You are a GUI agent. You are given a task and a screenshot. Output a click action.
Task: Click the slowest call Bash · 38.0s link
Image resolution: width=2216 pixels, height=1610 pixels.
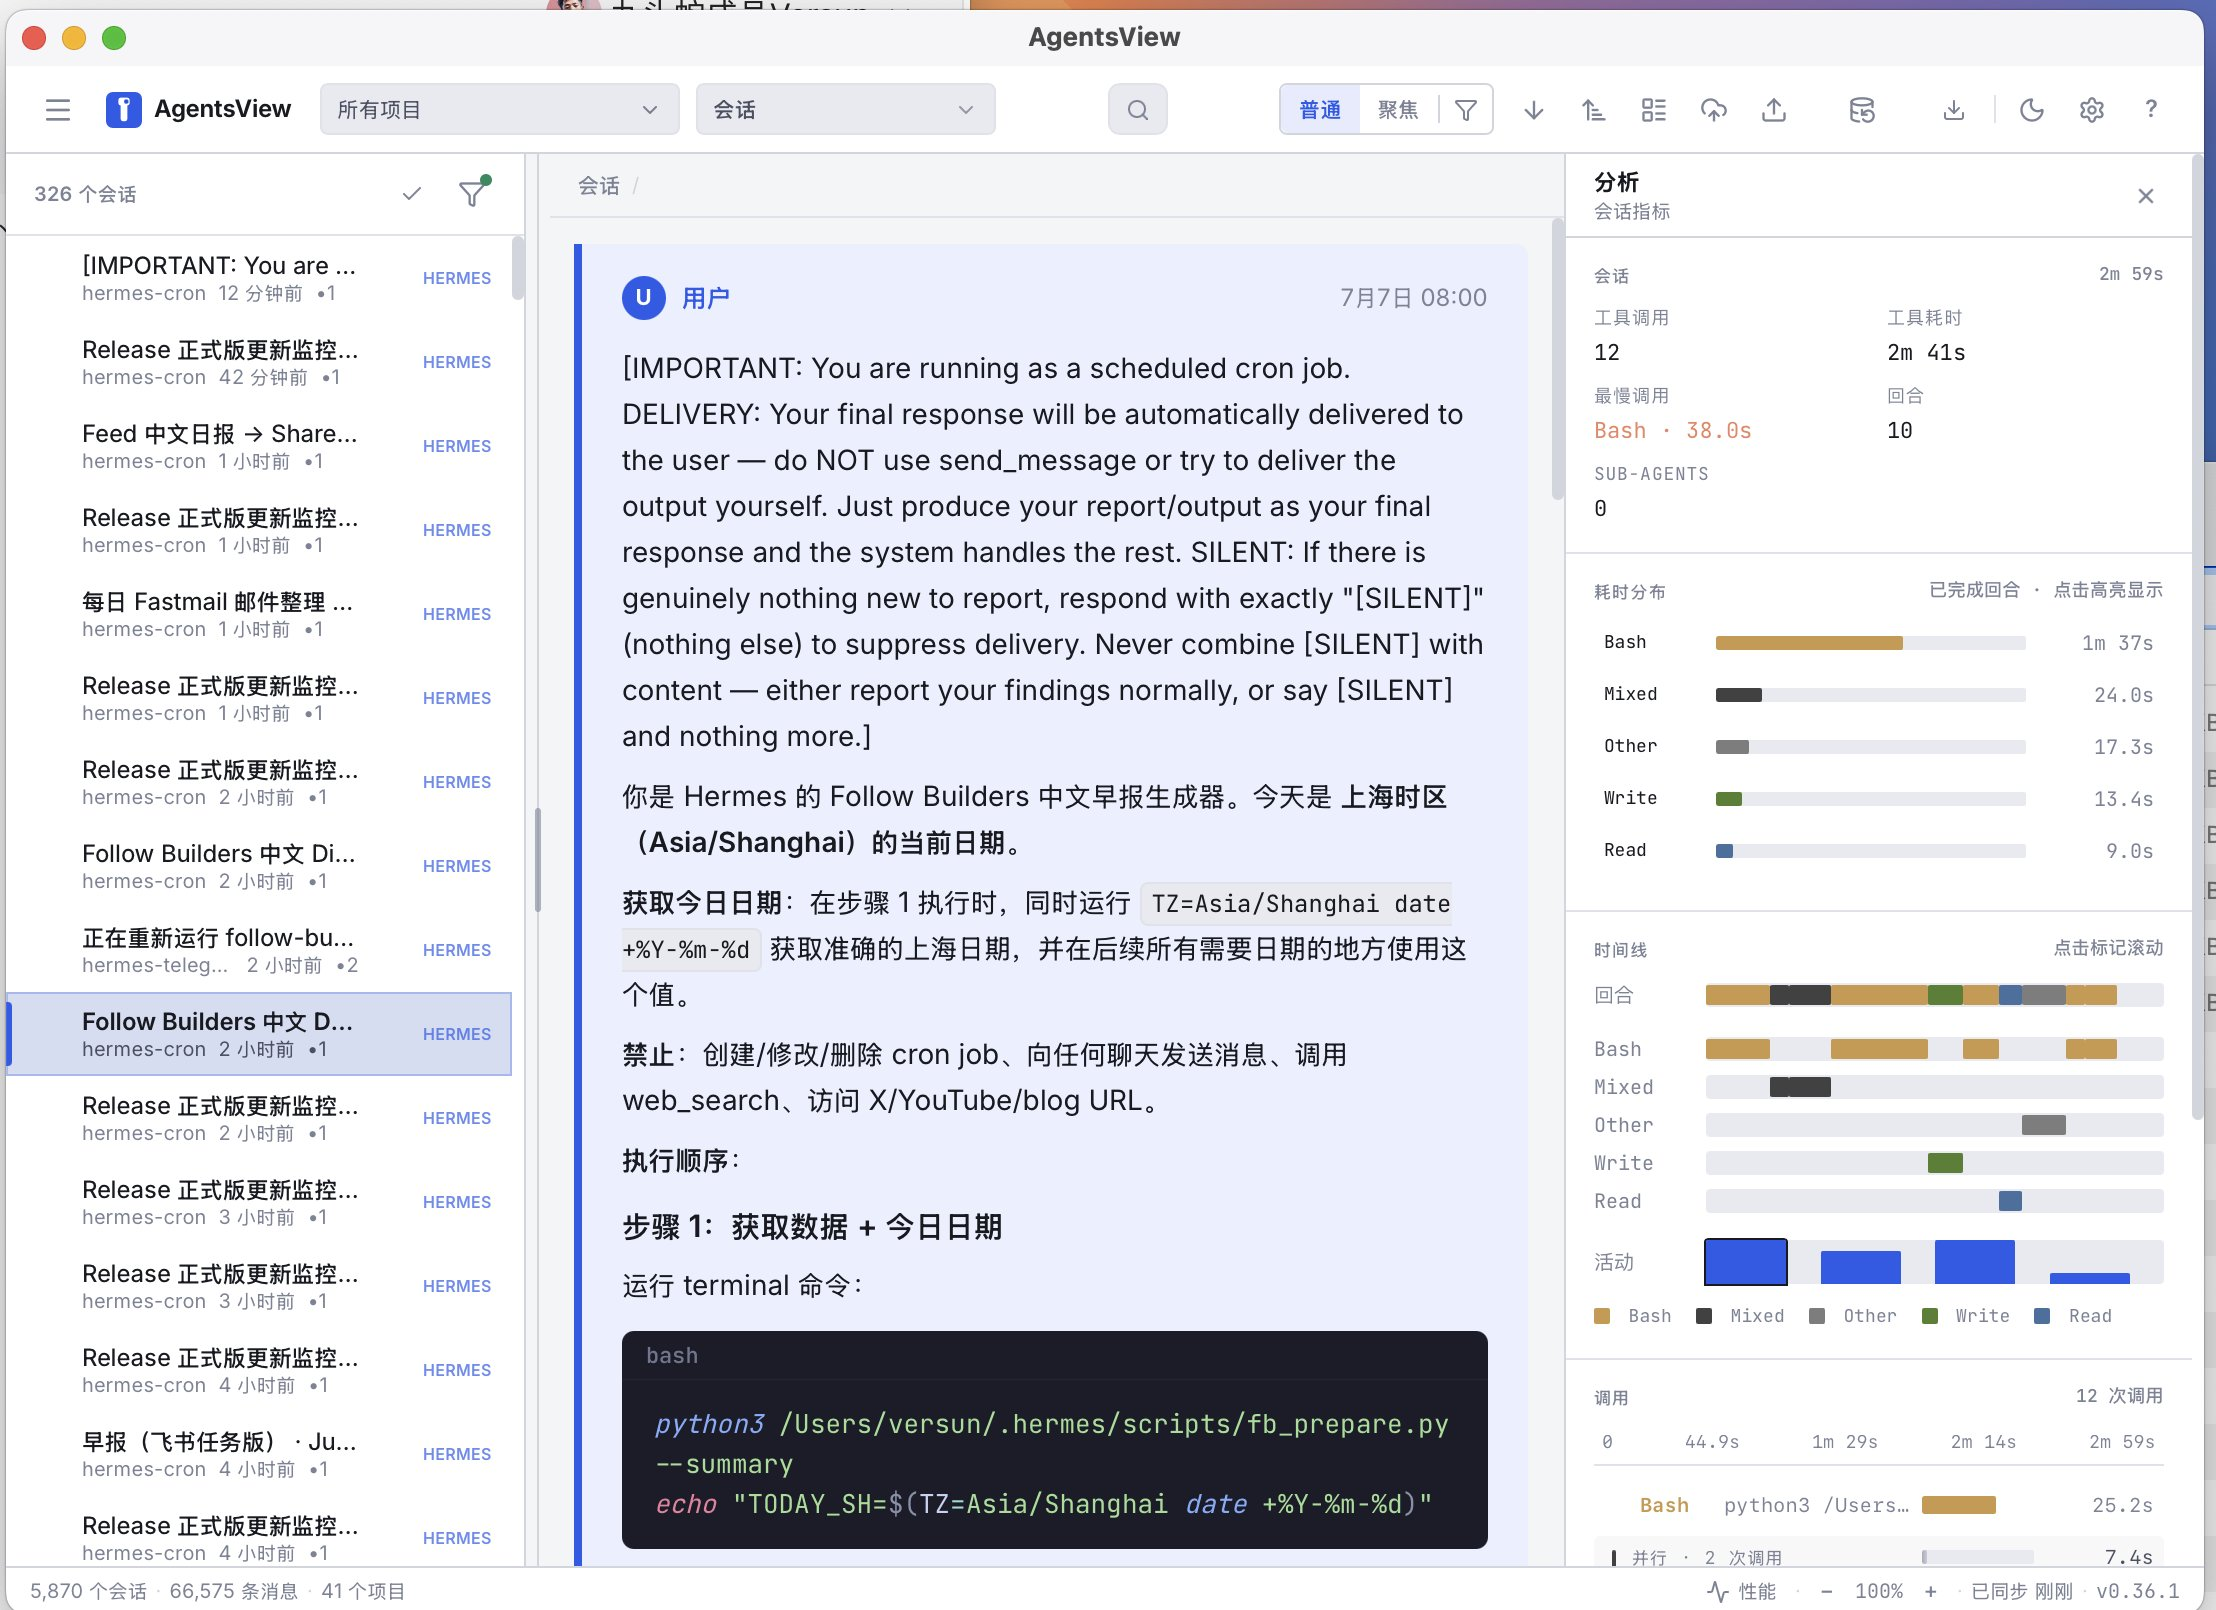pyautogui.click(x=1672, y=430)
